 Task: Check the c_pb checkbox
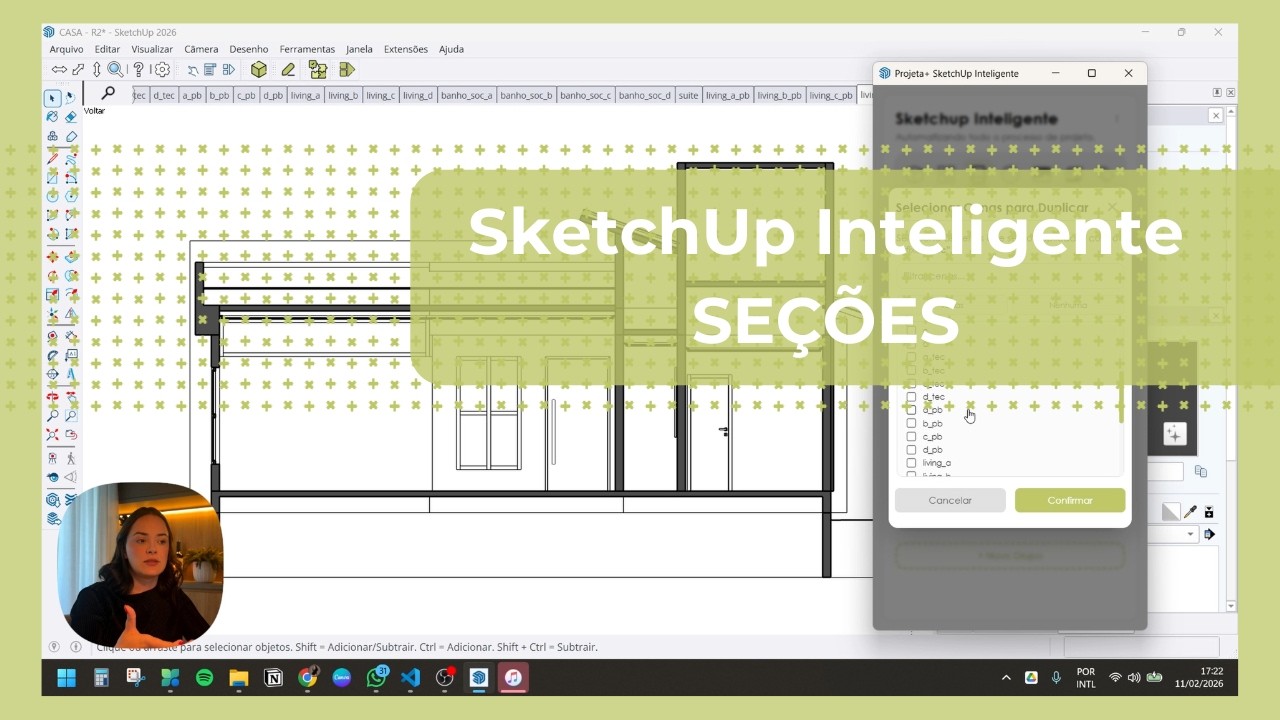point(911,437)
